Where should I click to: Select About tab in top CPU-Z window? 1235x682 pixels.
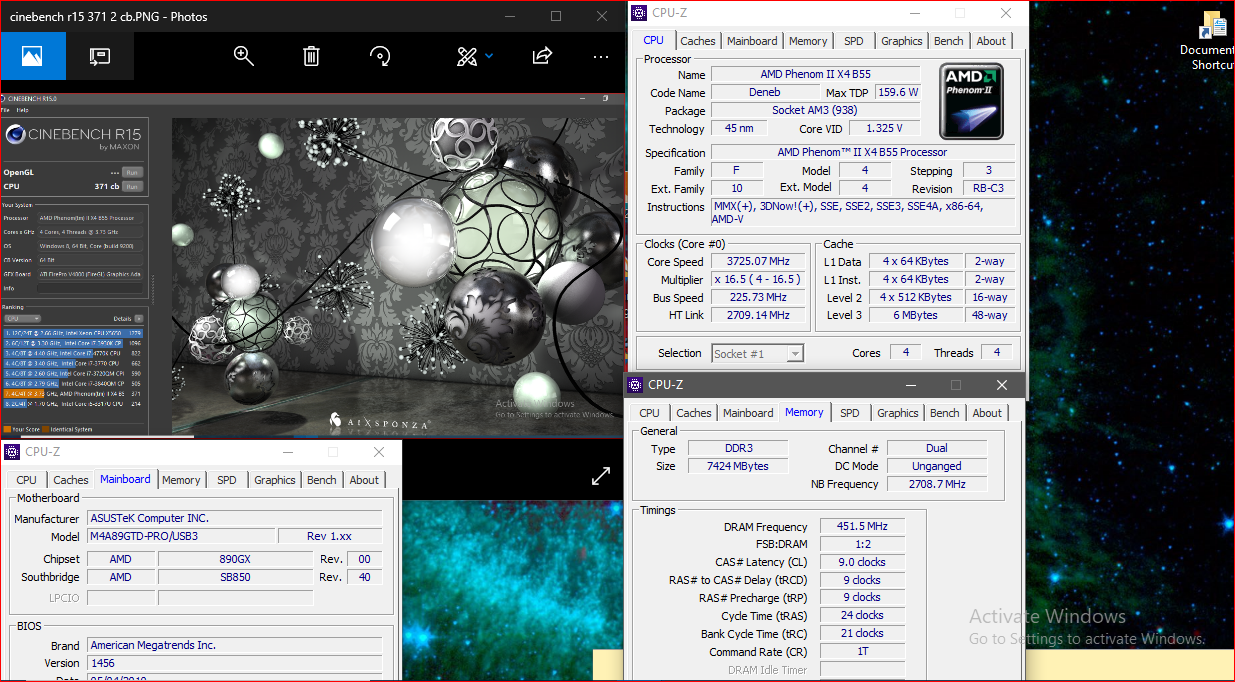992,41
